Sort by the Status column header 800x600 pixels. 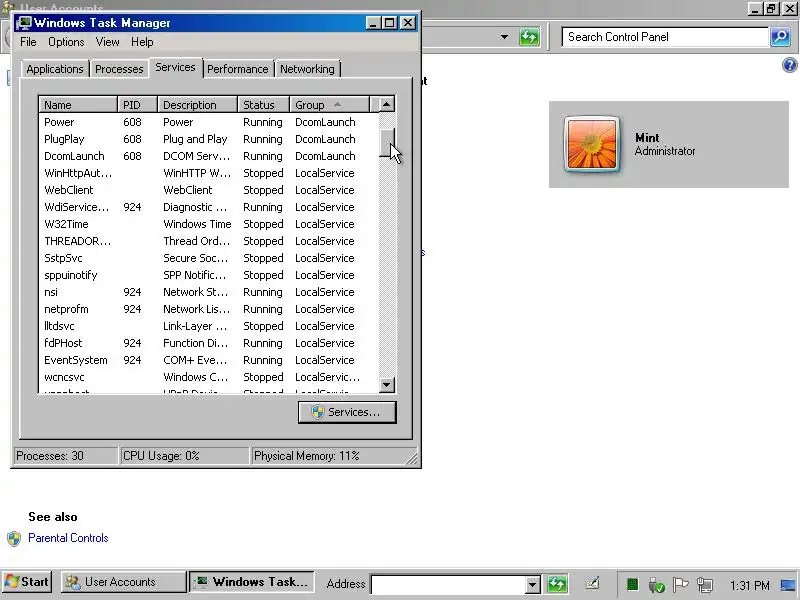(263, 105)
